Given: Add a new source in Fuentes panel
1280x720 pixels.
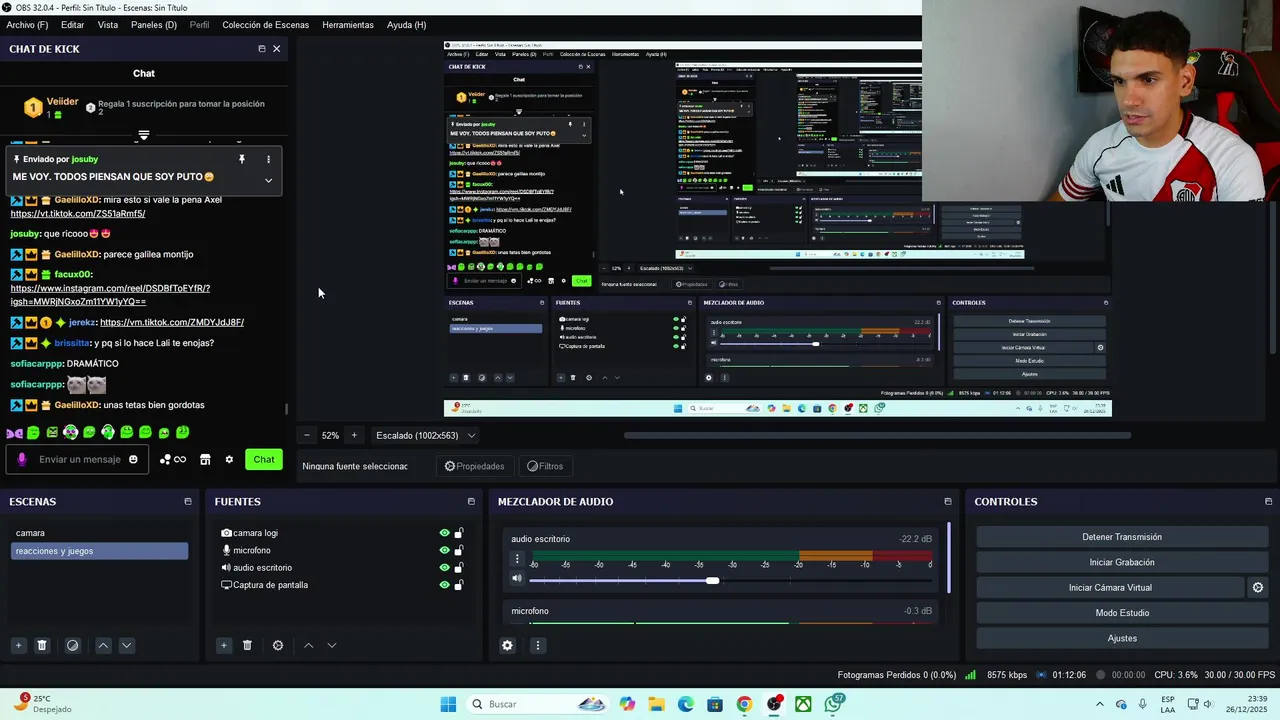Looking at the screenshot, I should 224,646.
